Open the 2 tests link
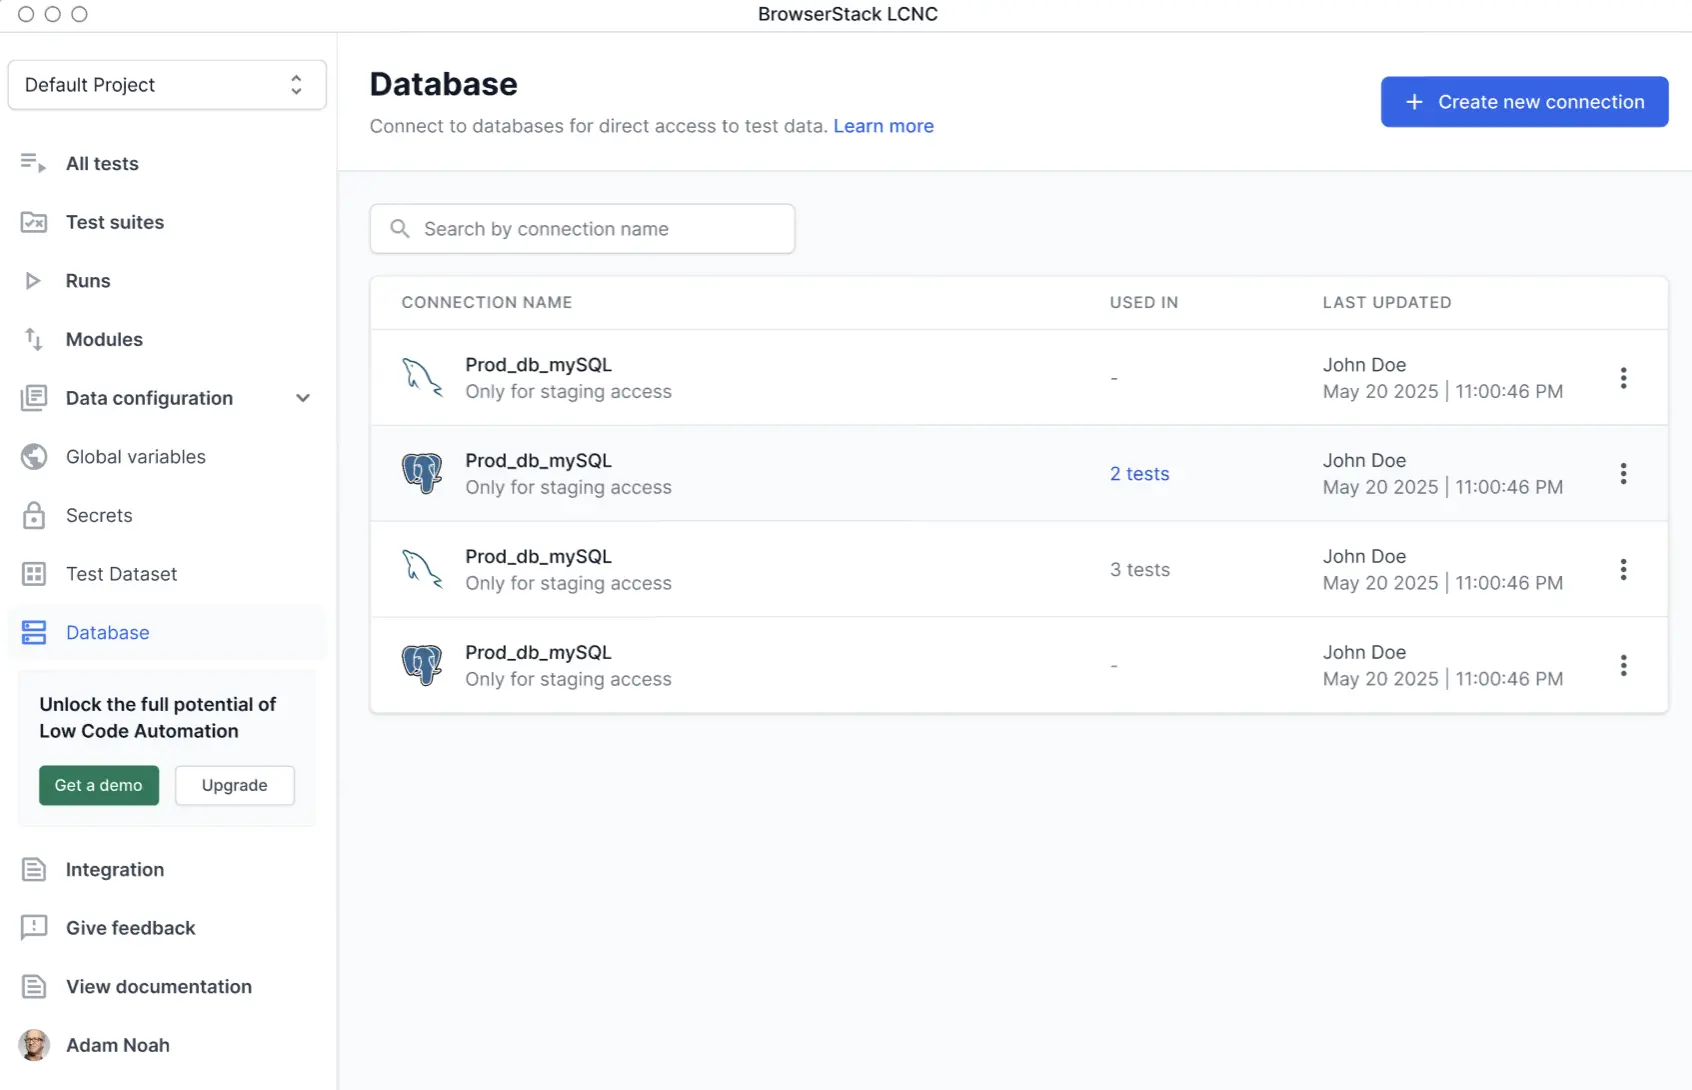1692x1090 pixels. 1139,474
